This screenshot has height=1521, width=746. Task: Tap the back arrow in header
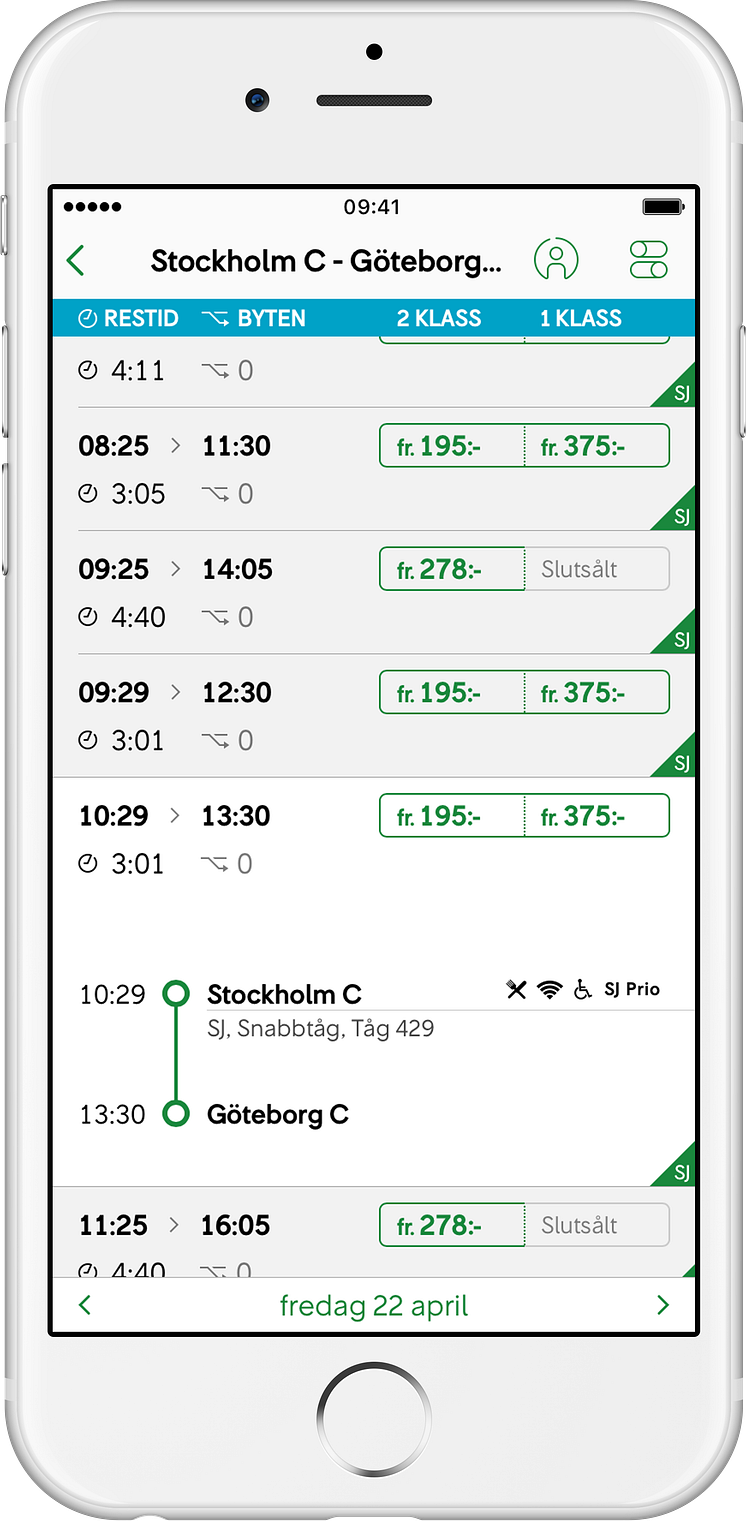click(x=76, y=261)
